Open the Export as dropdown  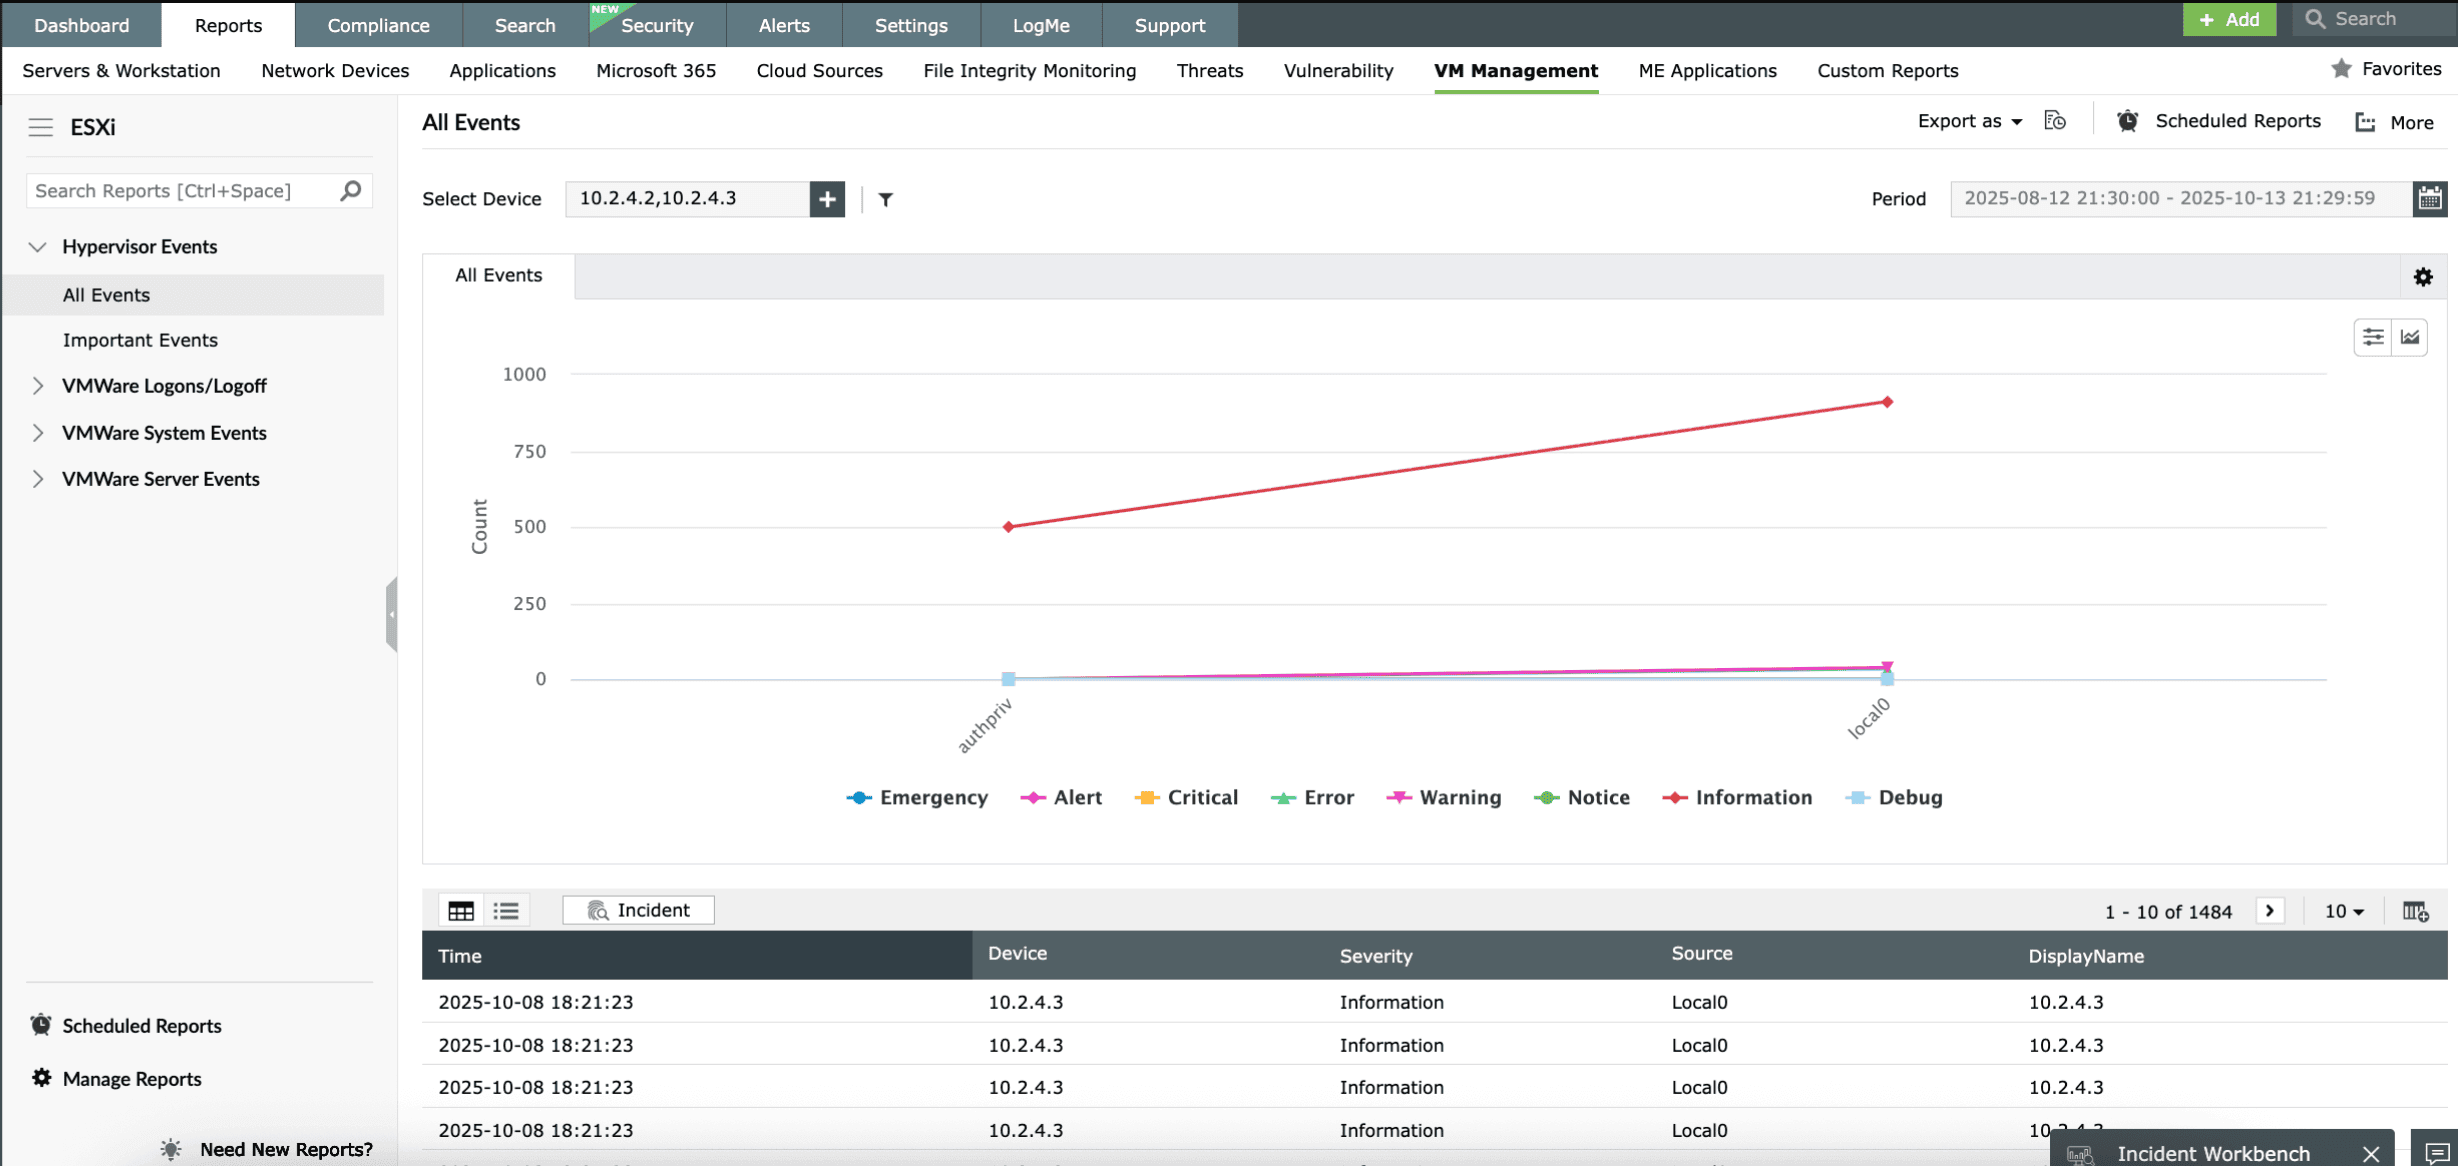(1969, 121)
